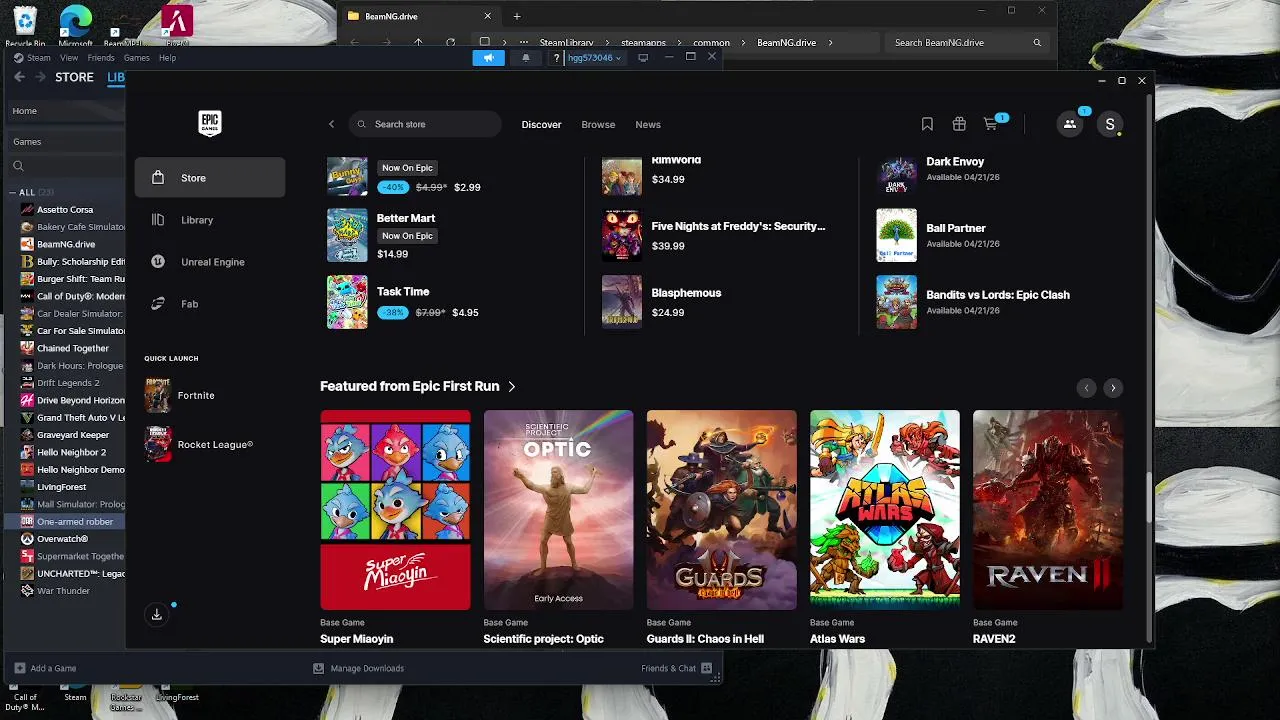Image resolution: width=1280 pixels, height=720 pixels.
Task: Select BeamNG.drive in Steam library list
Action: click(66, 244)
